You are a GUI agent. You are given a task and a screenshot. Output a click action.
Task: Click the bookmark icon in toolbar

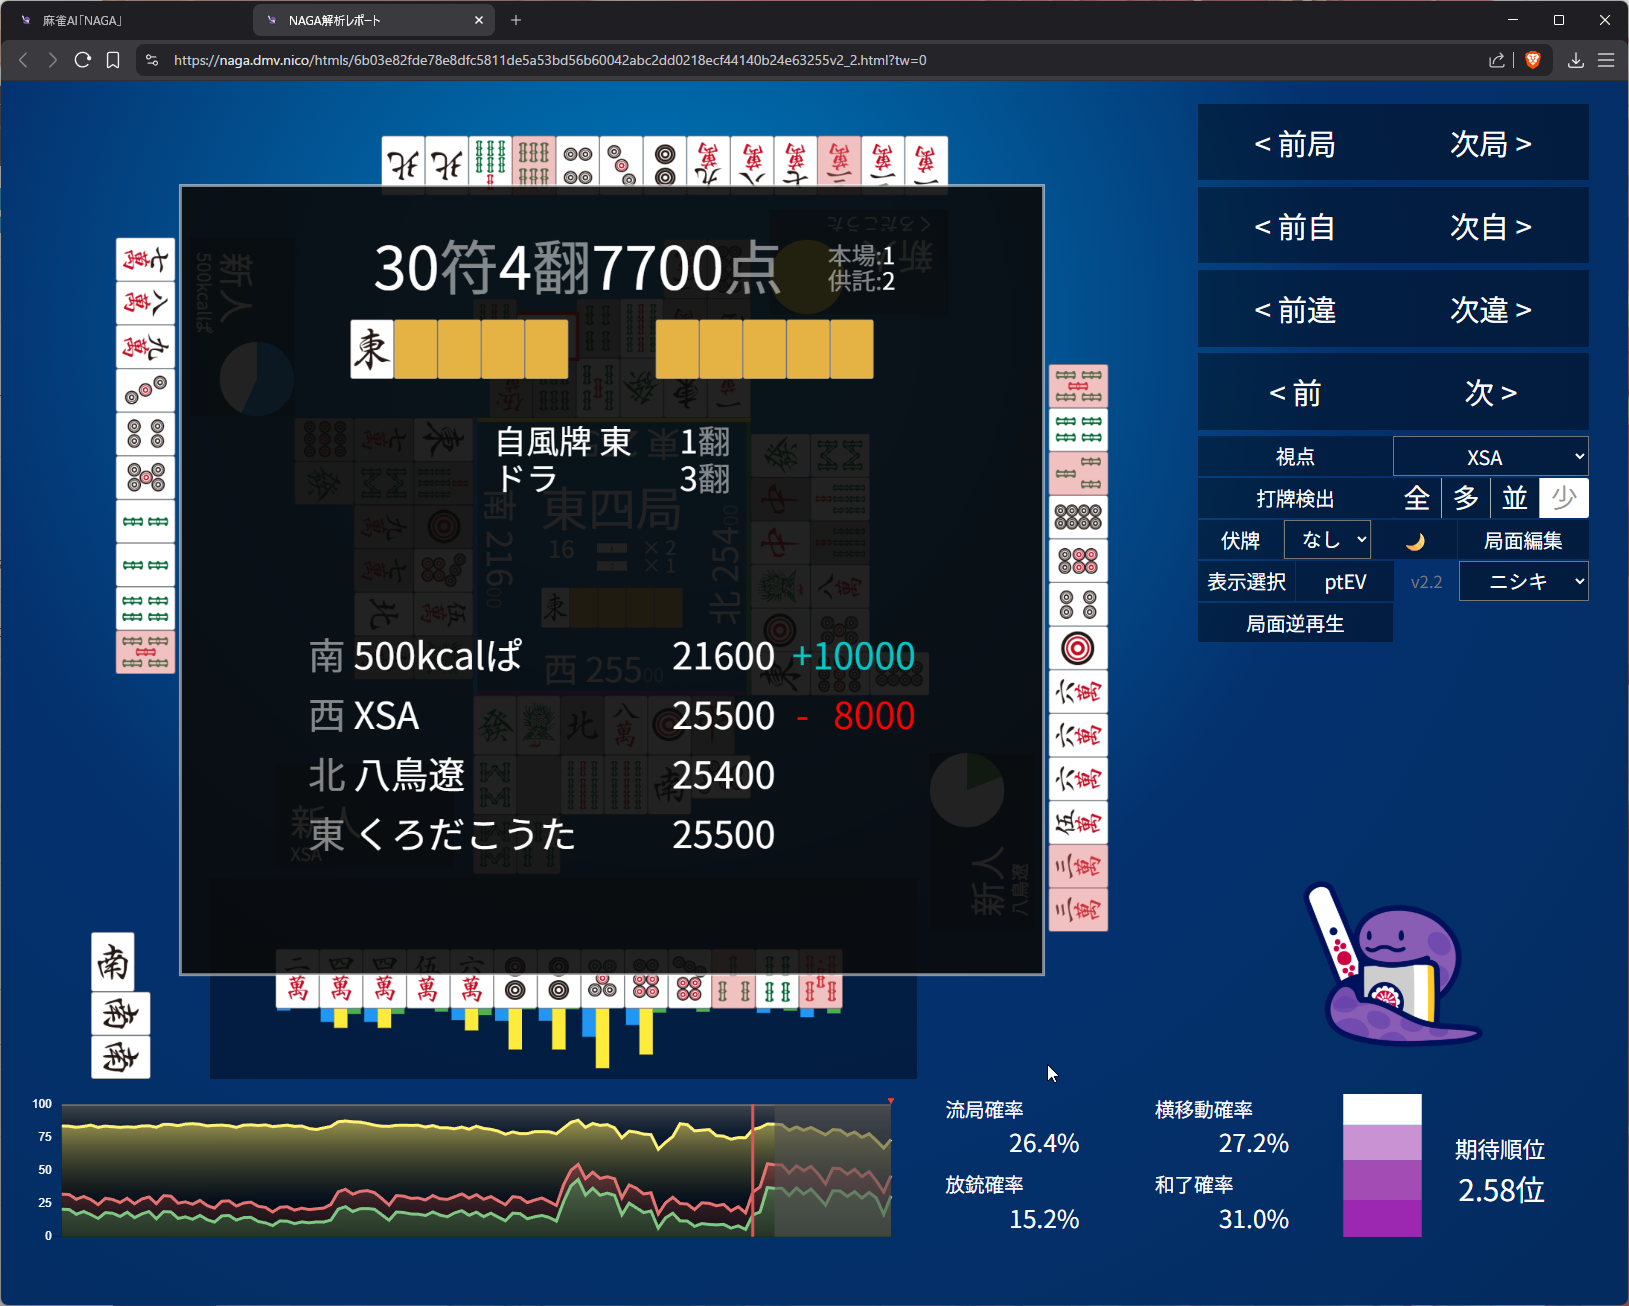pos(113,60)
